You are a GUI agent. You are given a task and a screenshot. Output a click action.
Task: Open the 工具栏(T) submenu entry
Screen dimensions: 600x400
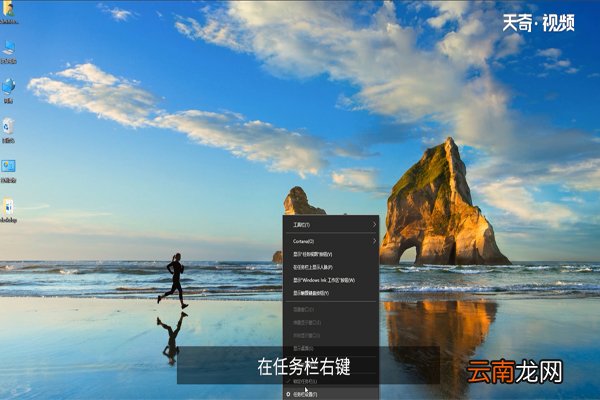point(331,225)
